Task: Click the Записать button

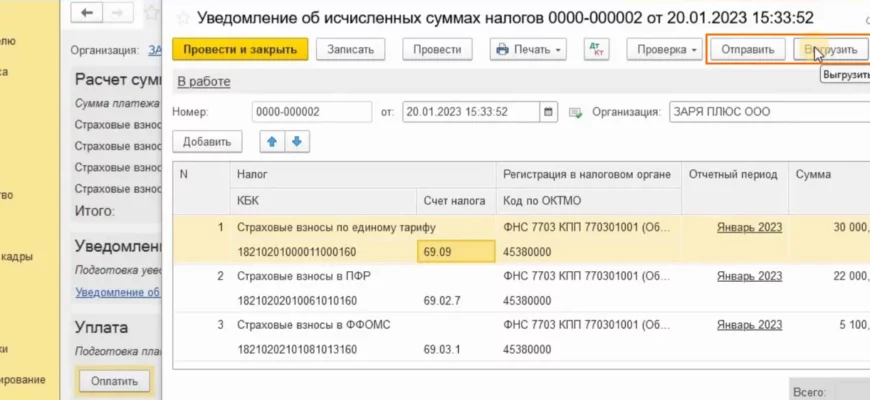Action: click(x=351, y=49)
